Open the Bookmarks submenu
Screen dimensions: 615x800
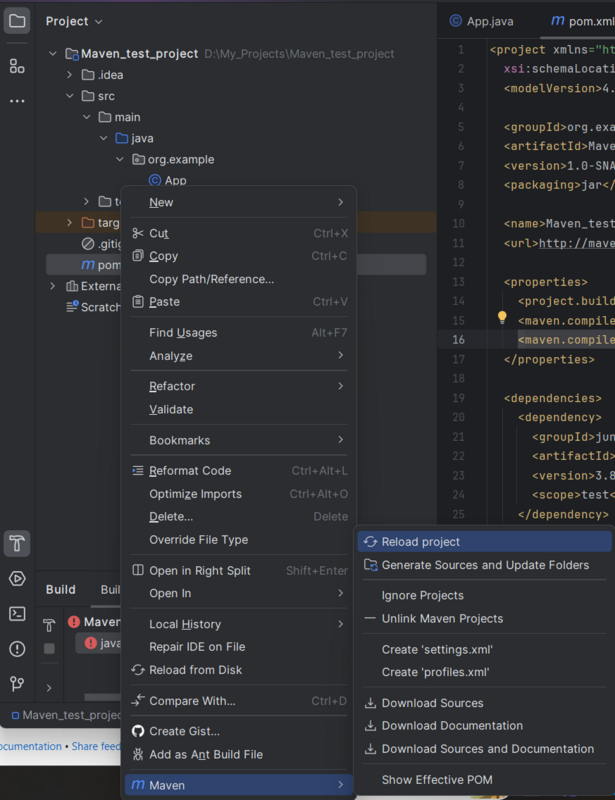(238, 440)
